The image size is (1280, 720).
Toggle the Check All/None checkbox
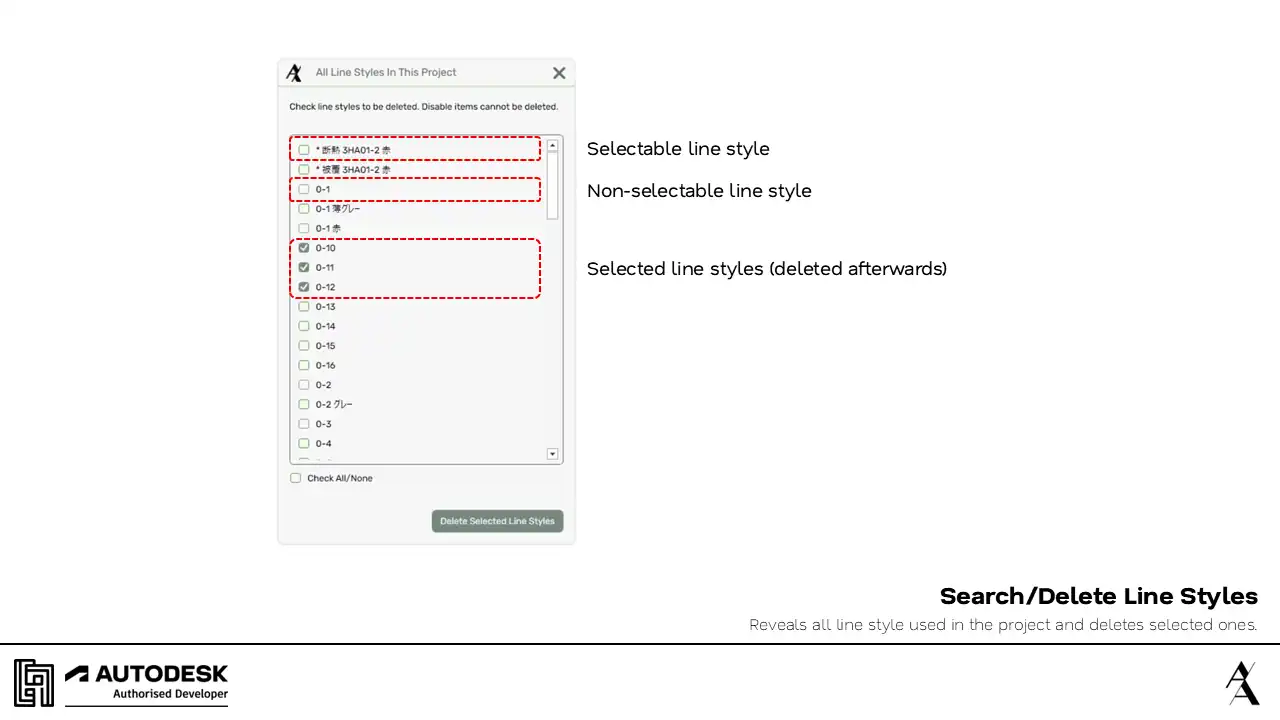coord(296,478)
